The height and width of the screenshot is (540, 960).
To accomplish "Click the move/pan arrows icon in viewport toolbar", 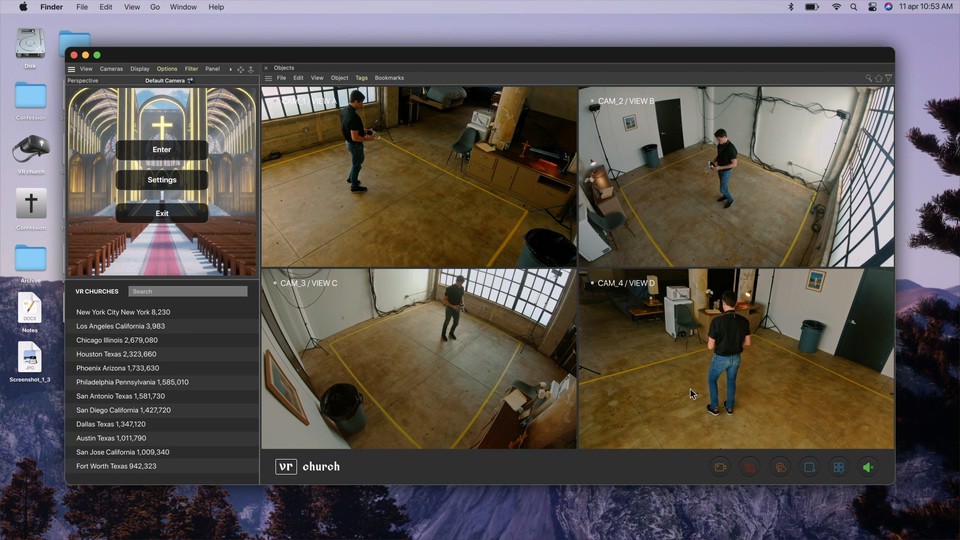I will [x=241, y=69].
